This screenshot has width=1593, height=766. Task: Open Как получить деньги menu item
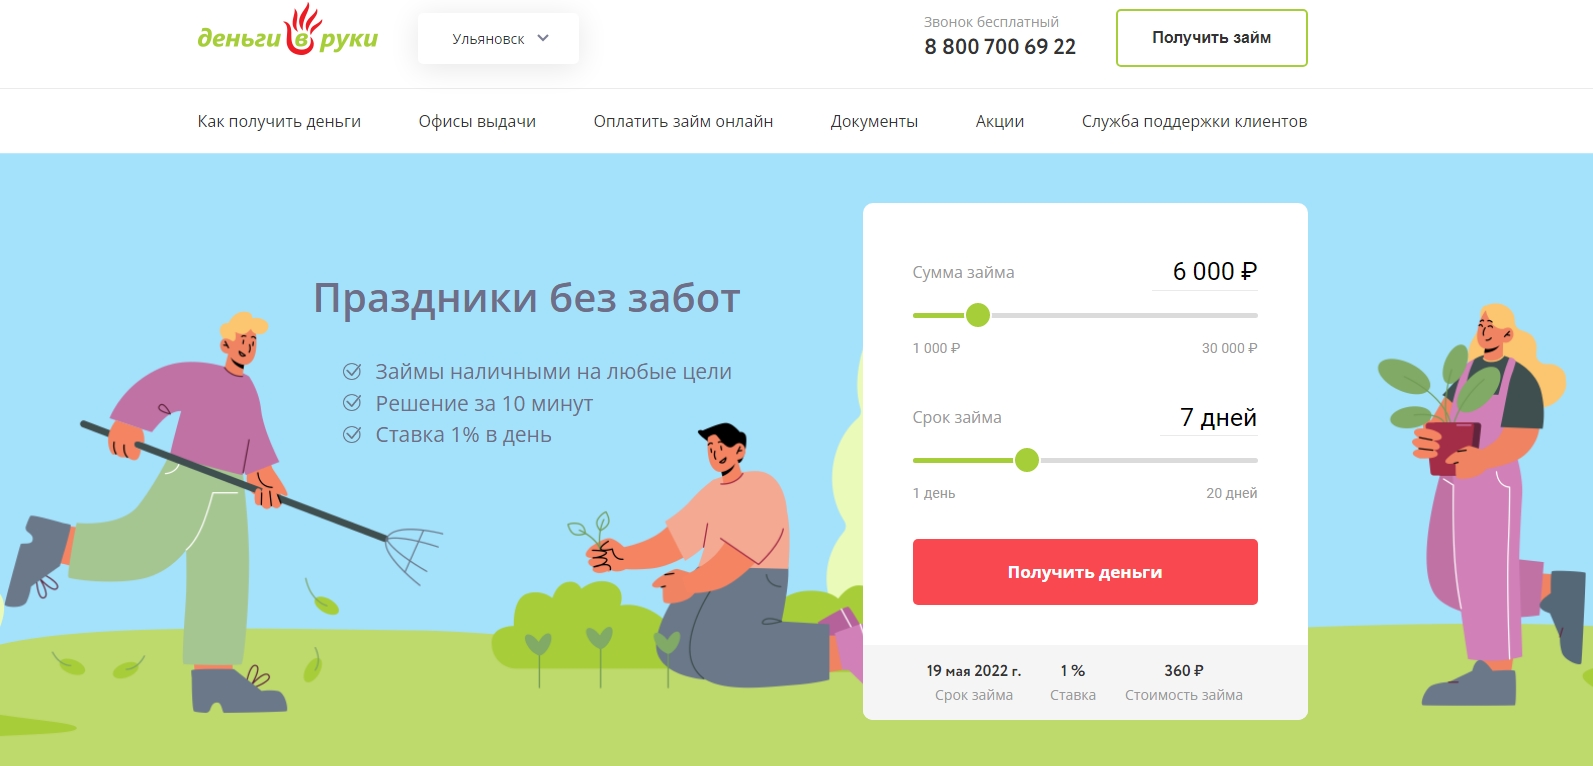[279, 121]
